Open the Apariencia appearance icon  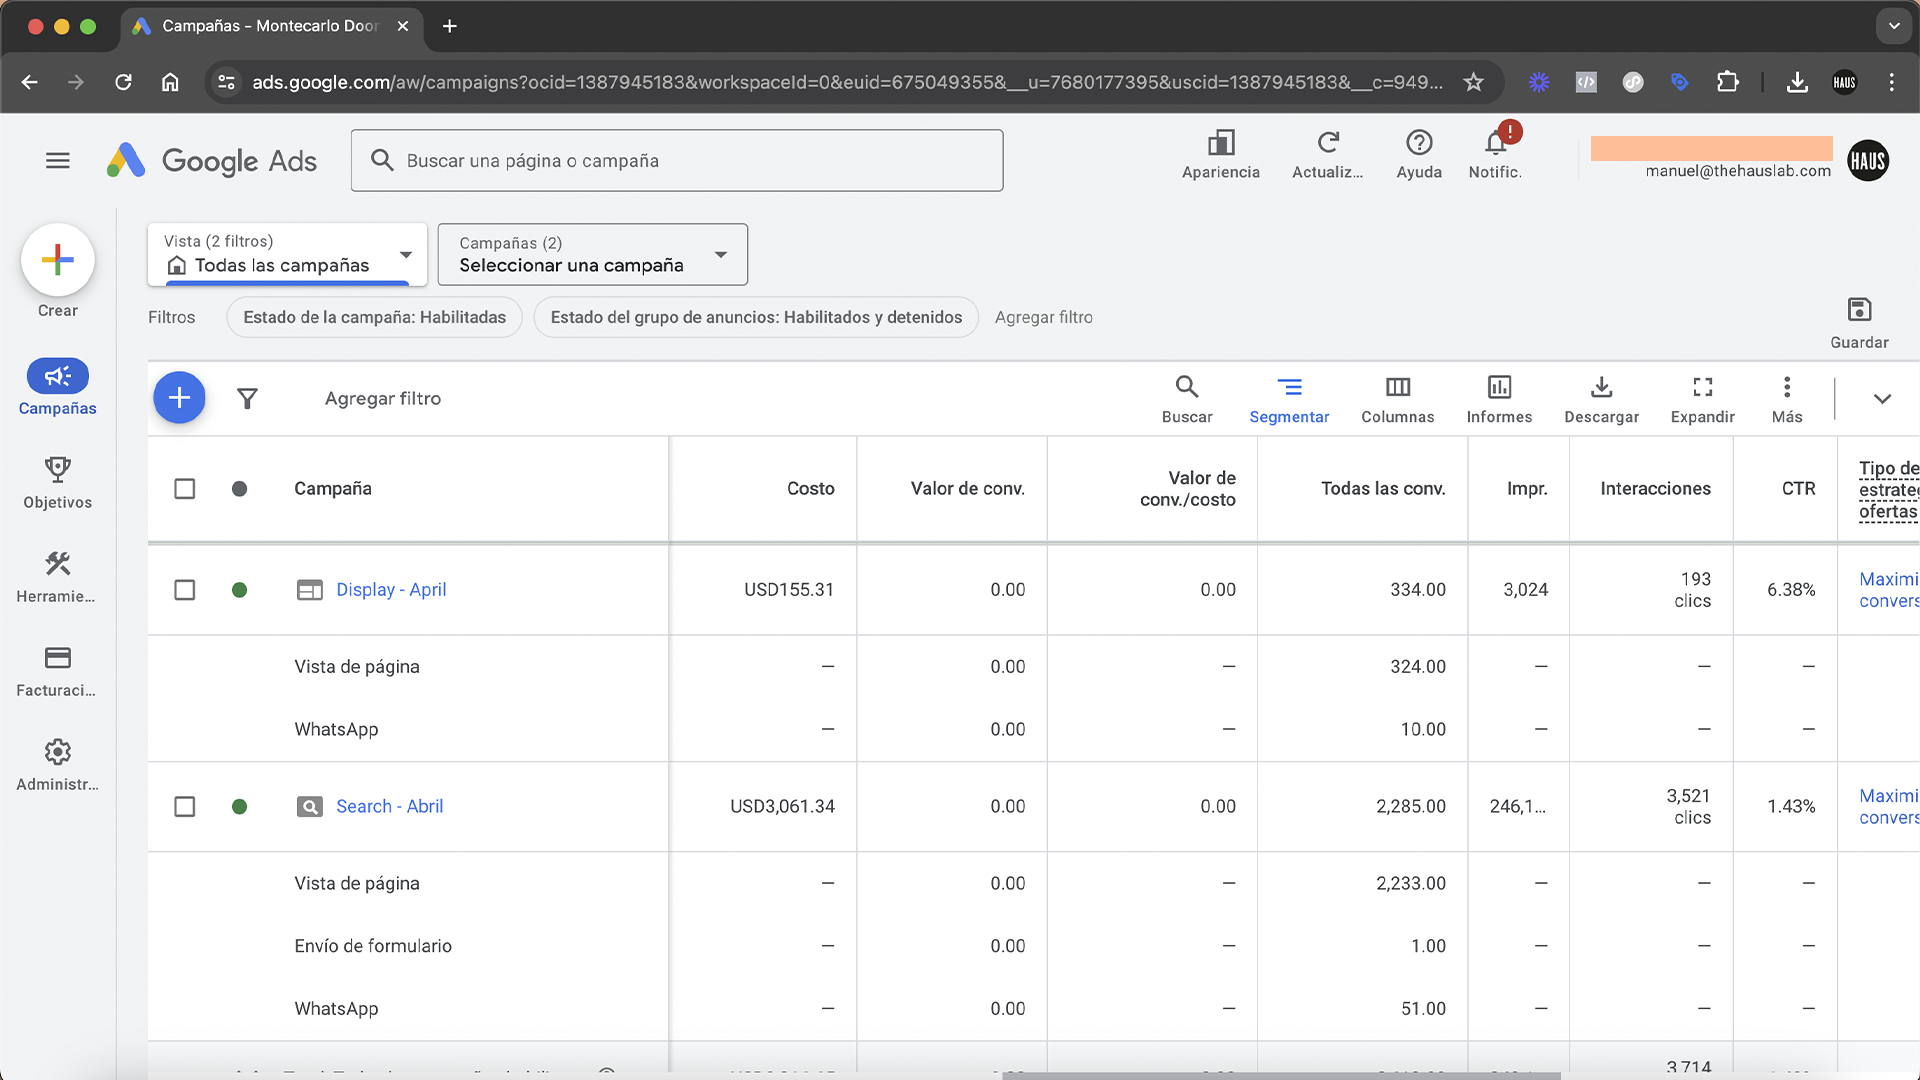coord(1220,144)
